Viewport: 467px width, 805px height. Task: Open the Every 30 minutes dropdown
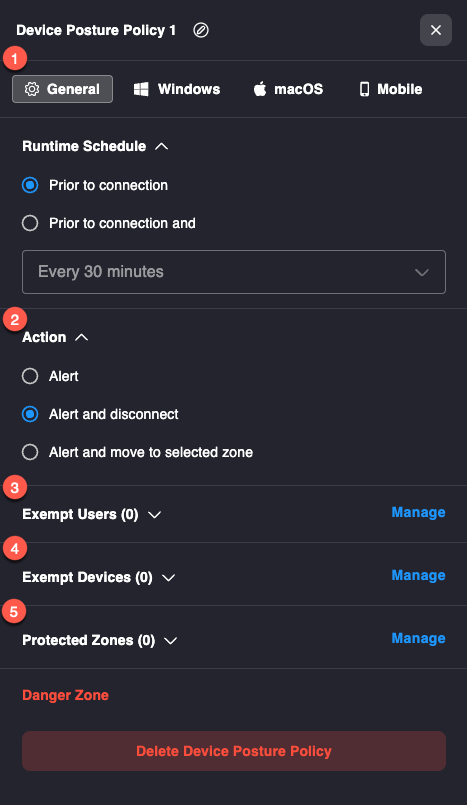234,272
